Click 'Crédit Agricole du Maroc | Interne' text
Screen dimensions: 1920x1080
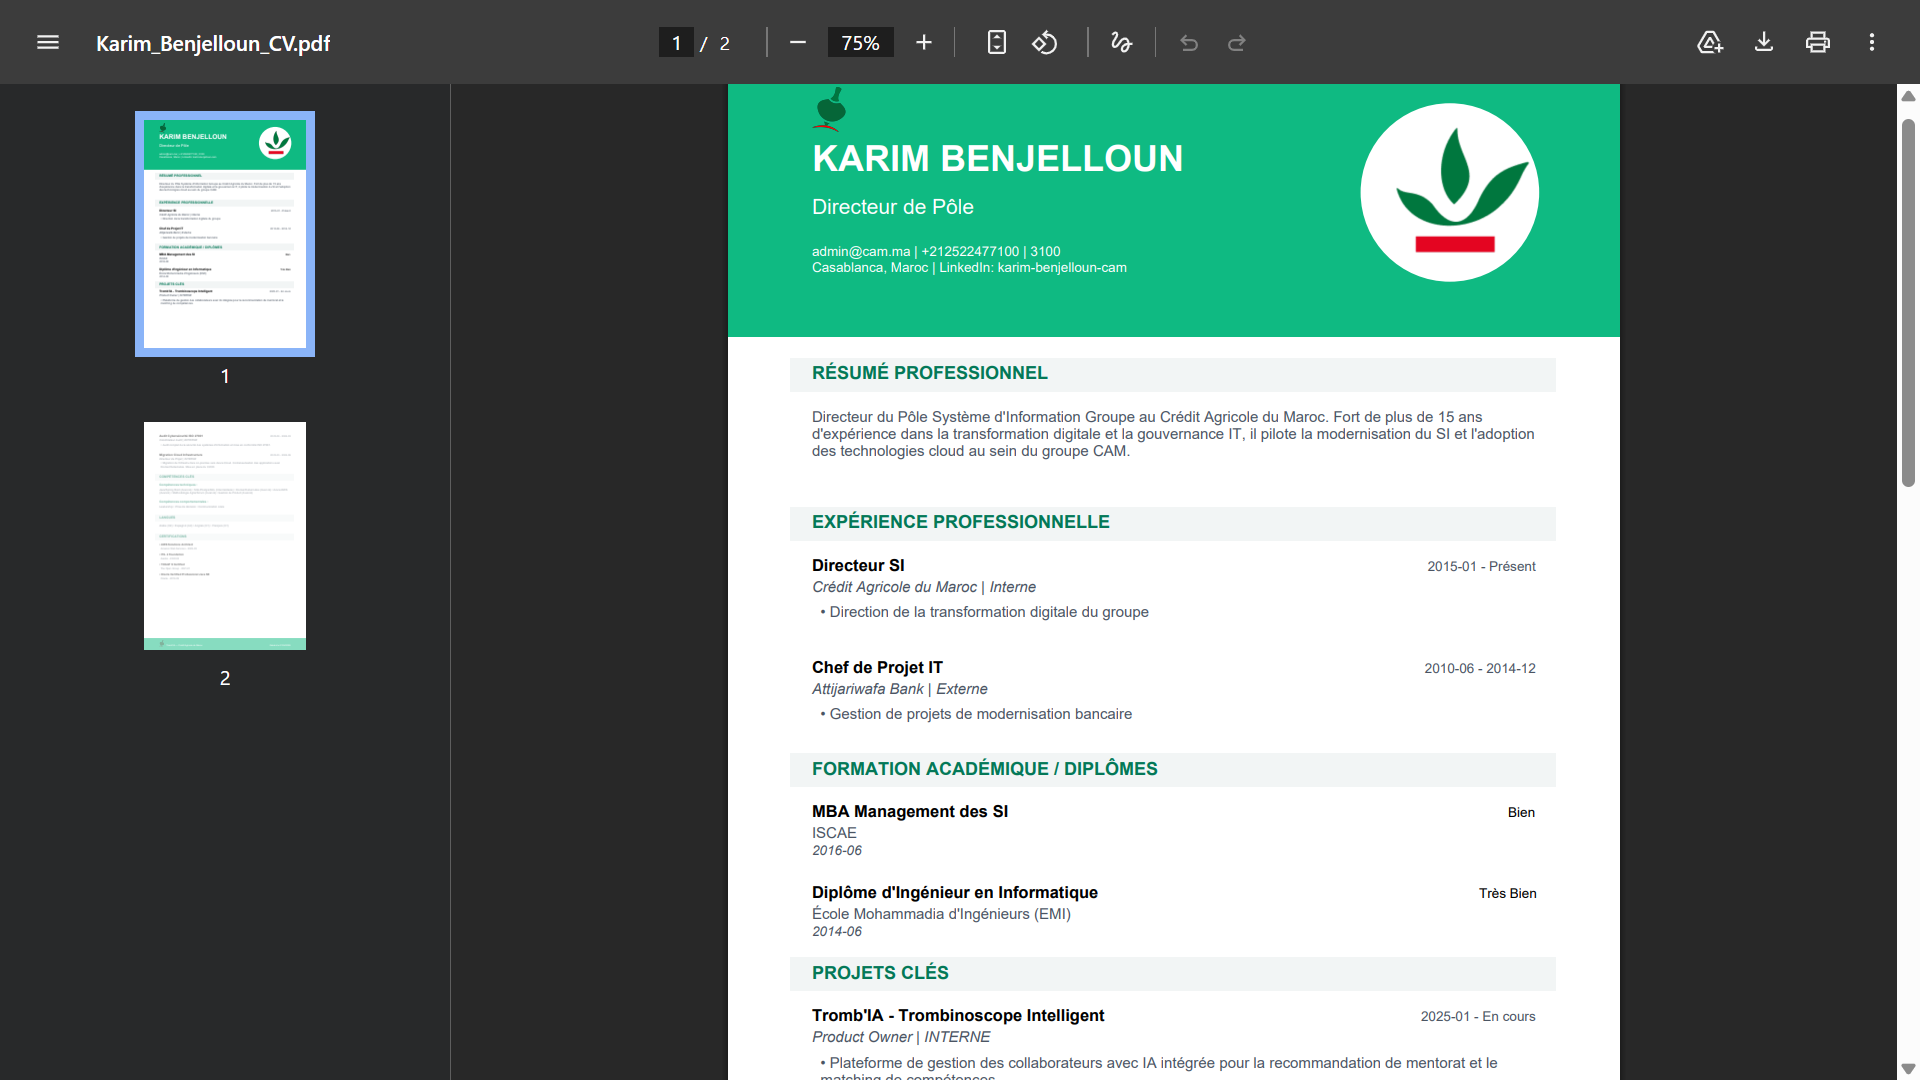[x=924, y=587]
